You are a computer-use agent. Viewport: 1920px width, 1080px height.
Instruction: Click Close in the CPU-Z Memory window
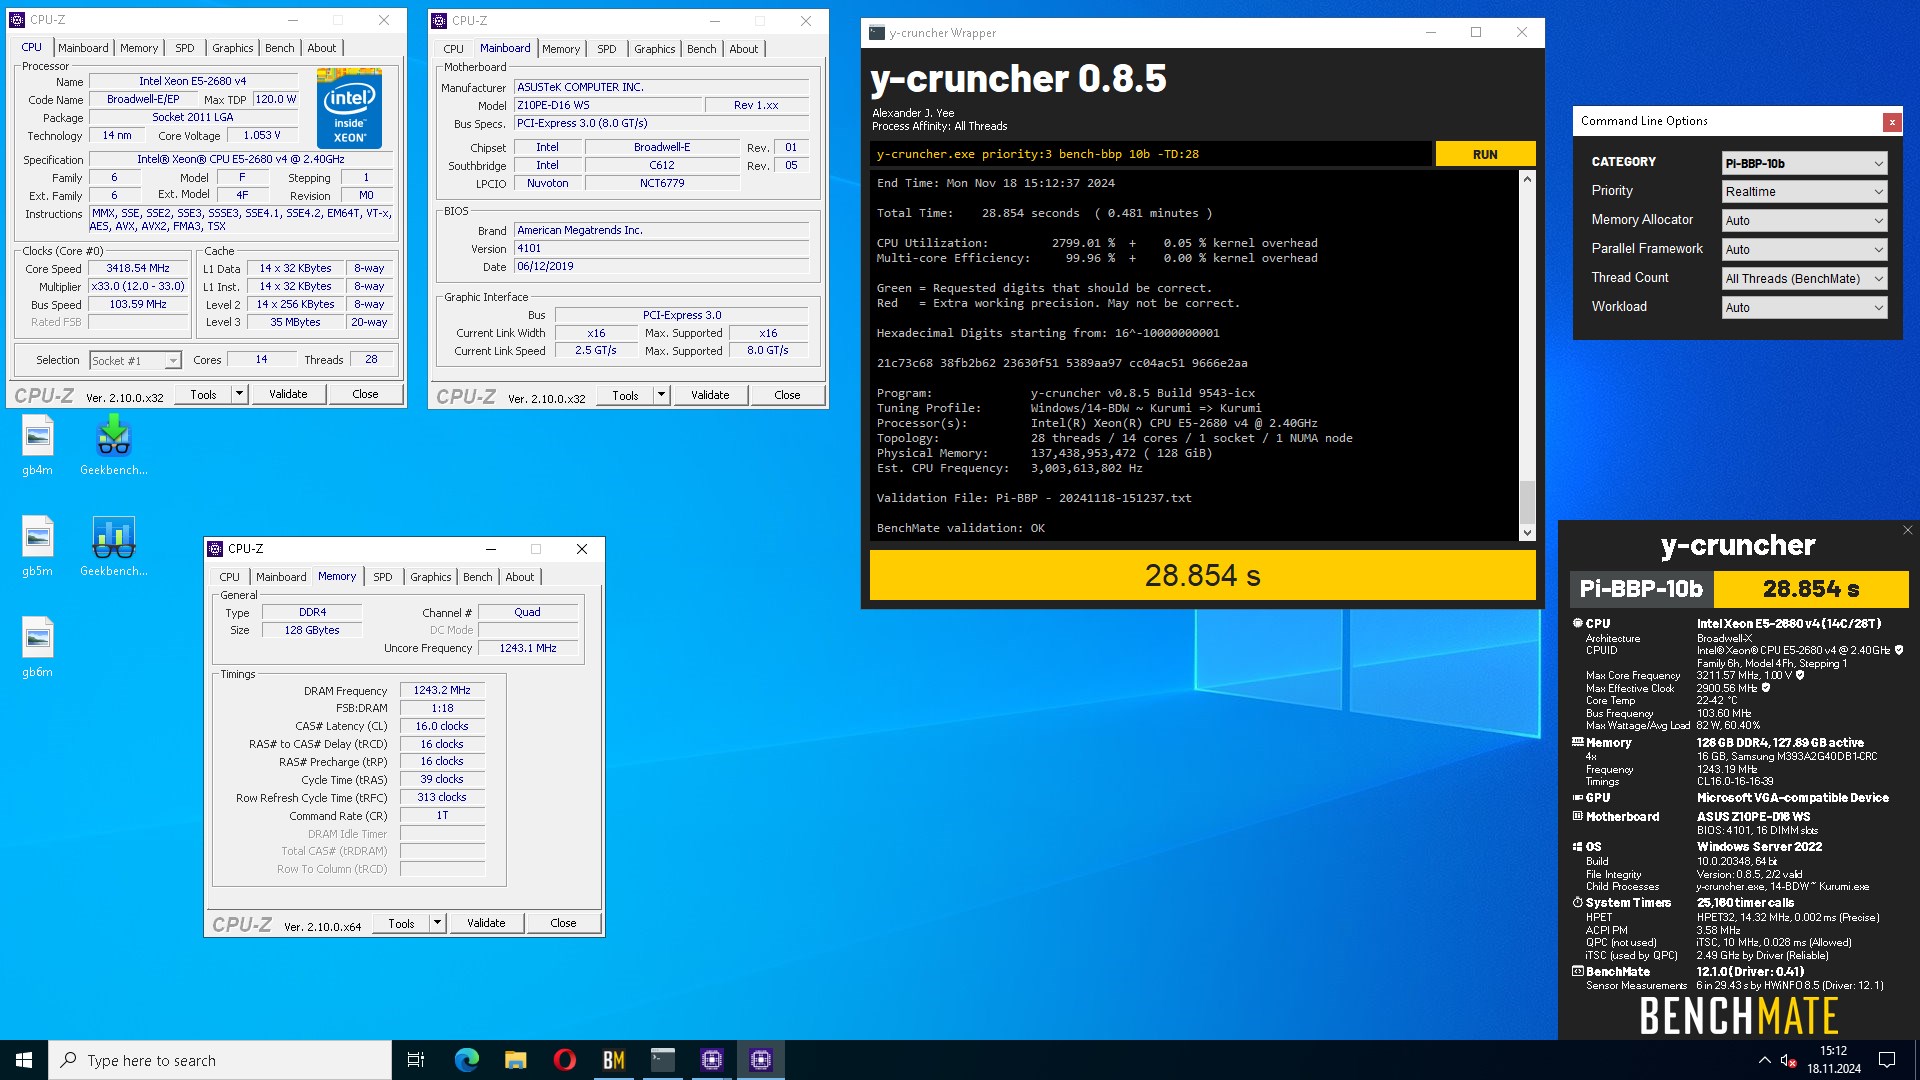click(x=563, y=923)
